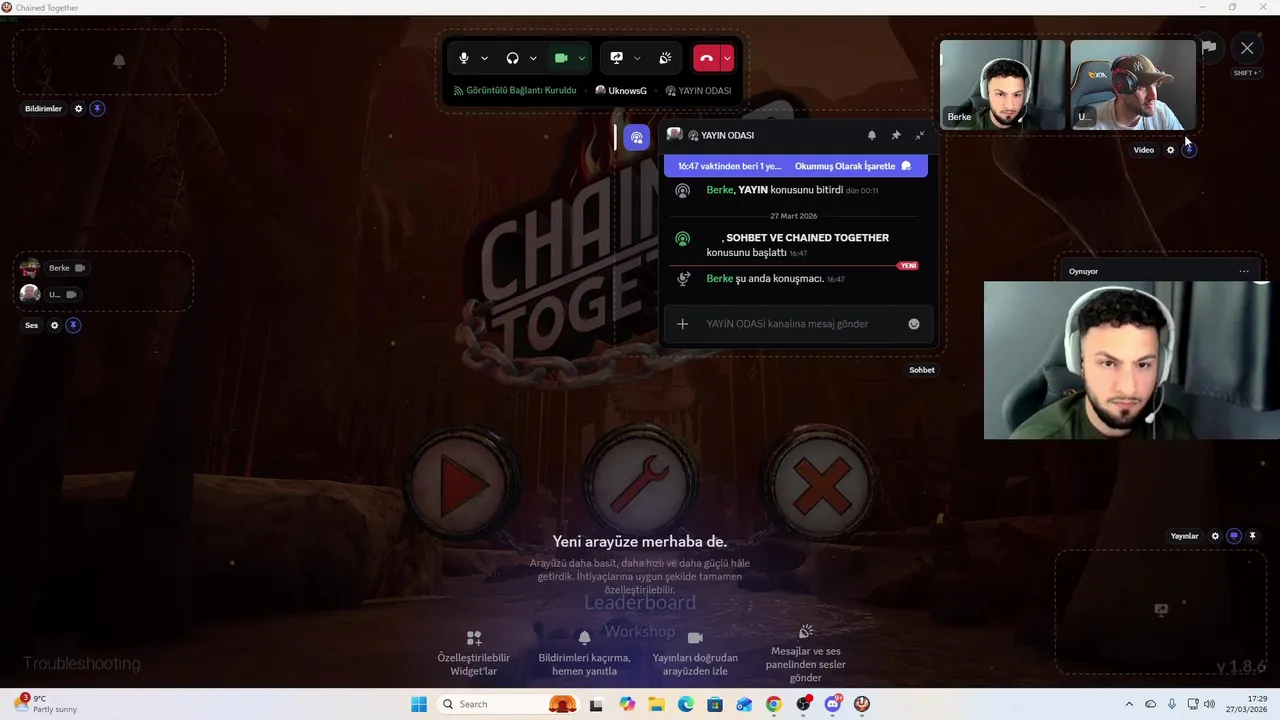Disconnect call with the red phone button
Viewport: 1280px width, 720px height.
click(x=706, y=58)
